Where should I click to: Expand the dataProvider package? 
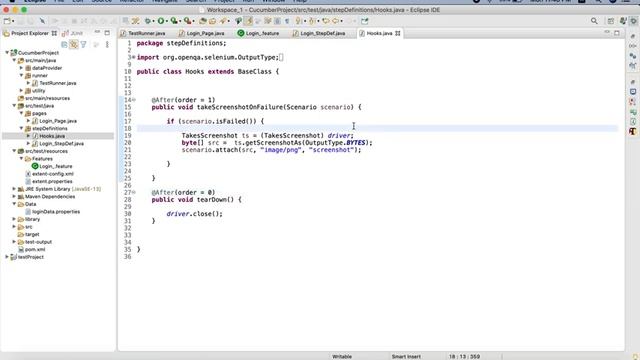click(x=22, y=68)
